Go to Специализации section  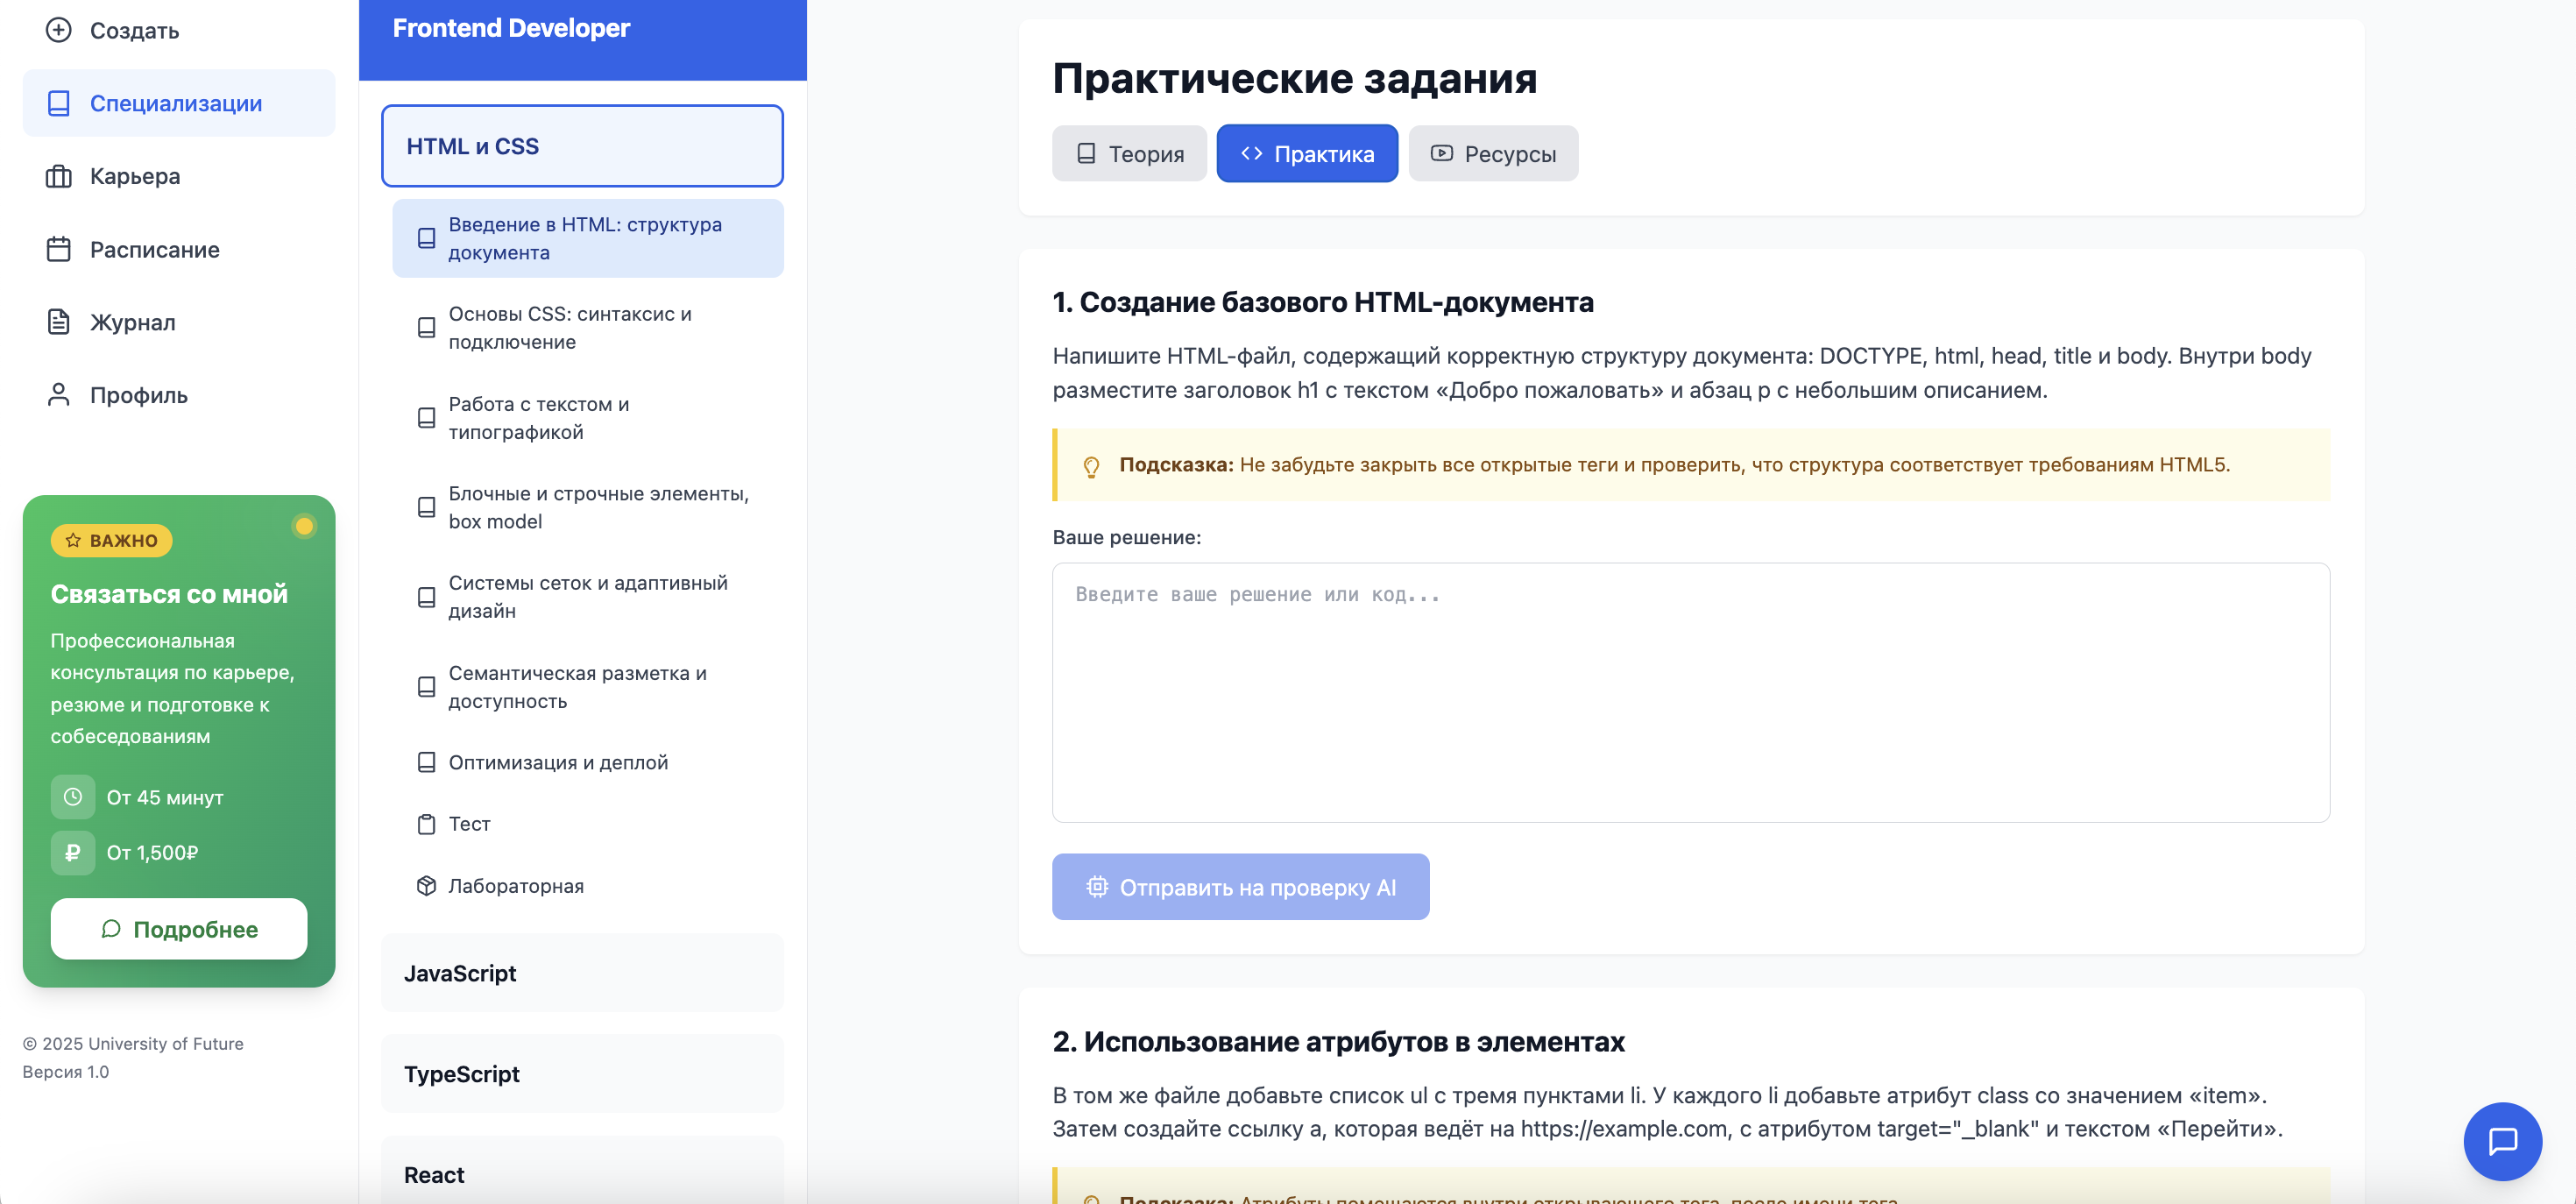click(x=179, y=103)
